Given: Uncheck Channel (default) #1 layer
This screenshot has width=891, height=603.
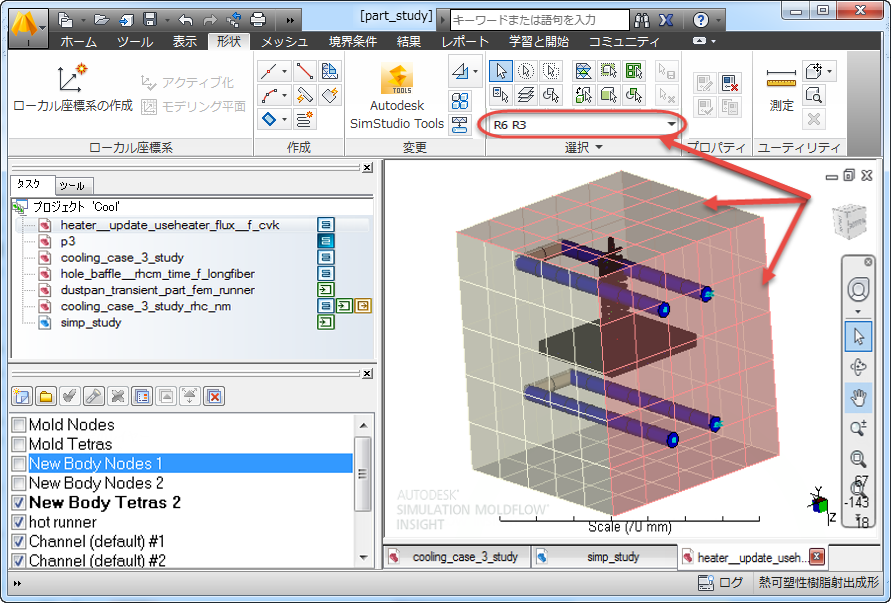Looking at the screenshot, I should 19,541.
